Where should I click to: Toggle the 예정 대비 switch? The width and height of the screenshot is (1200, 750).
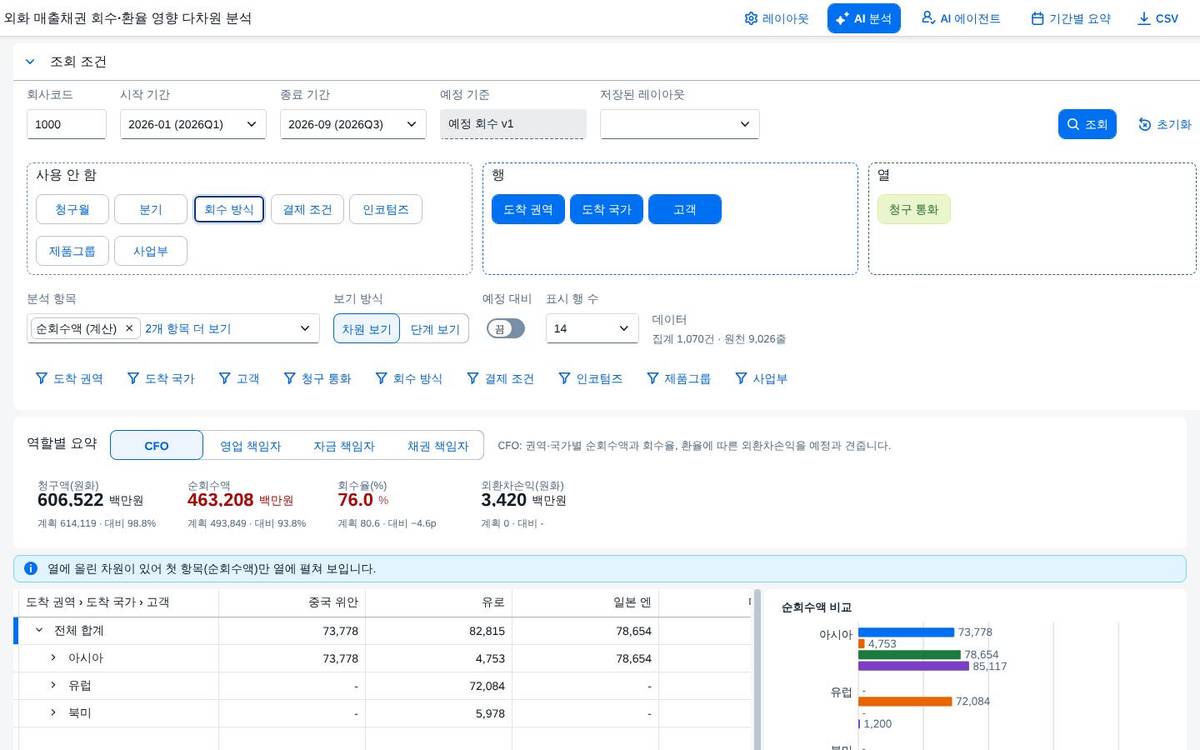pyautogui.click(x=505, y=328)
